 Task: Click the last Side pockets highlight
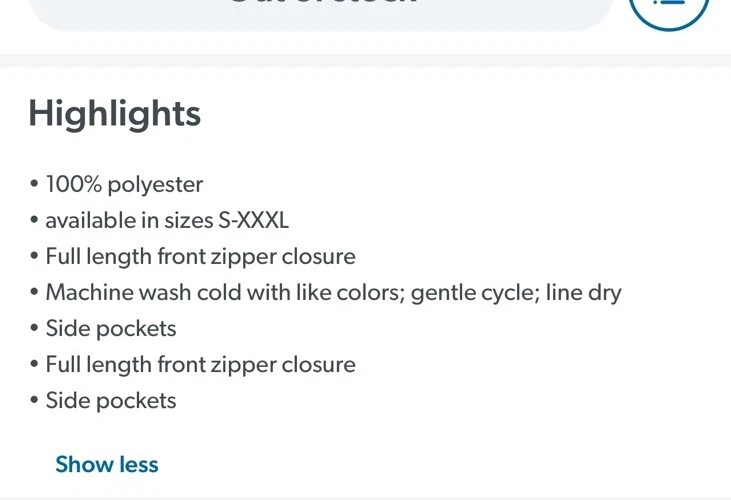click(x=111, y=401)
